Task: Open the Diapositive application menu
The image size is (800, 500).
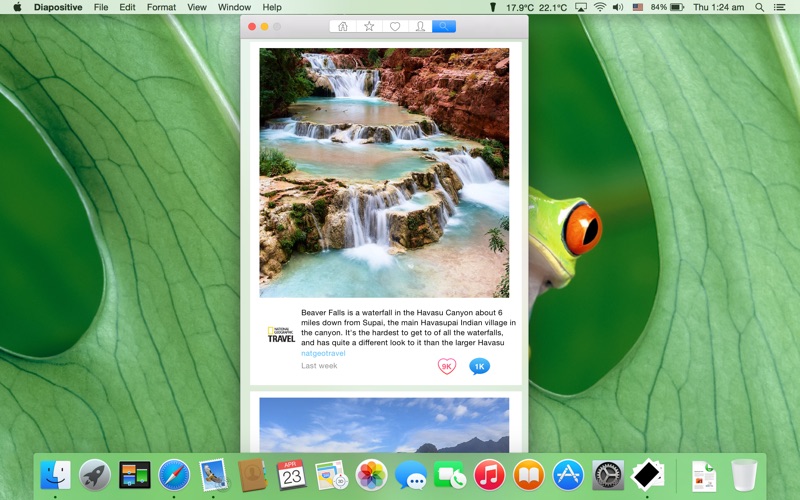Action: pos(58,7)
